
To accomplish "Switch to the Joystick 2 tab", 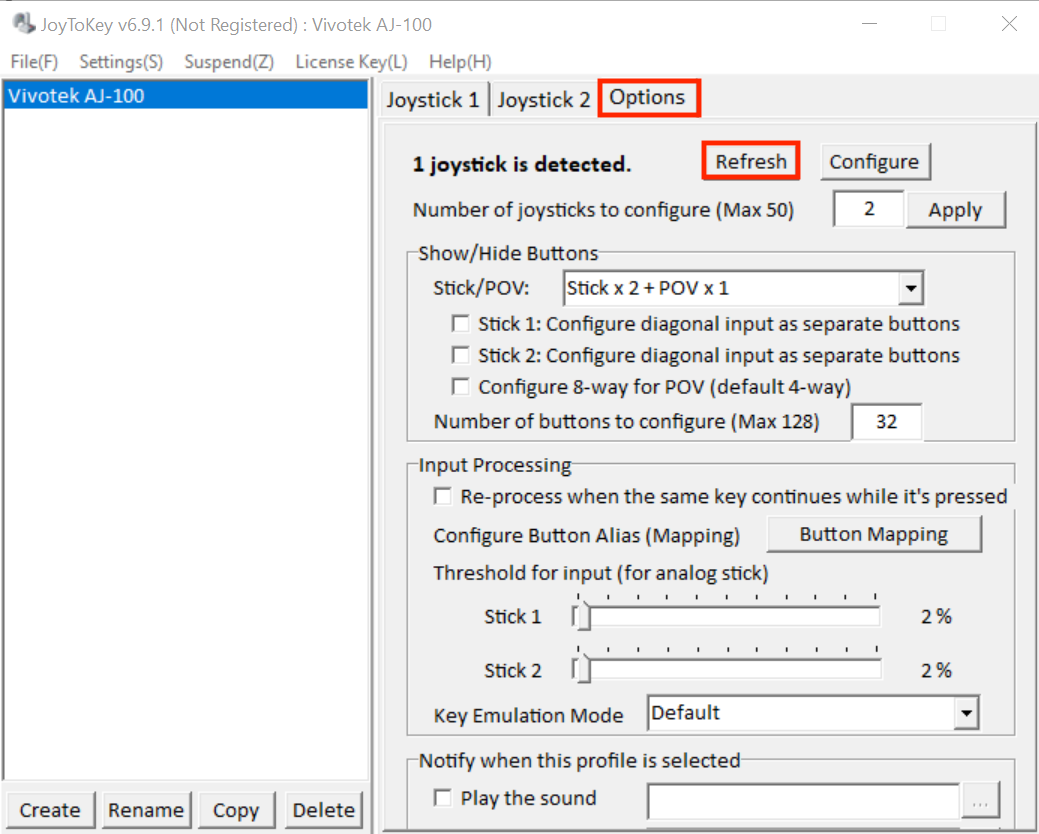I will [x=544, y=100].
